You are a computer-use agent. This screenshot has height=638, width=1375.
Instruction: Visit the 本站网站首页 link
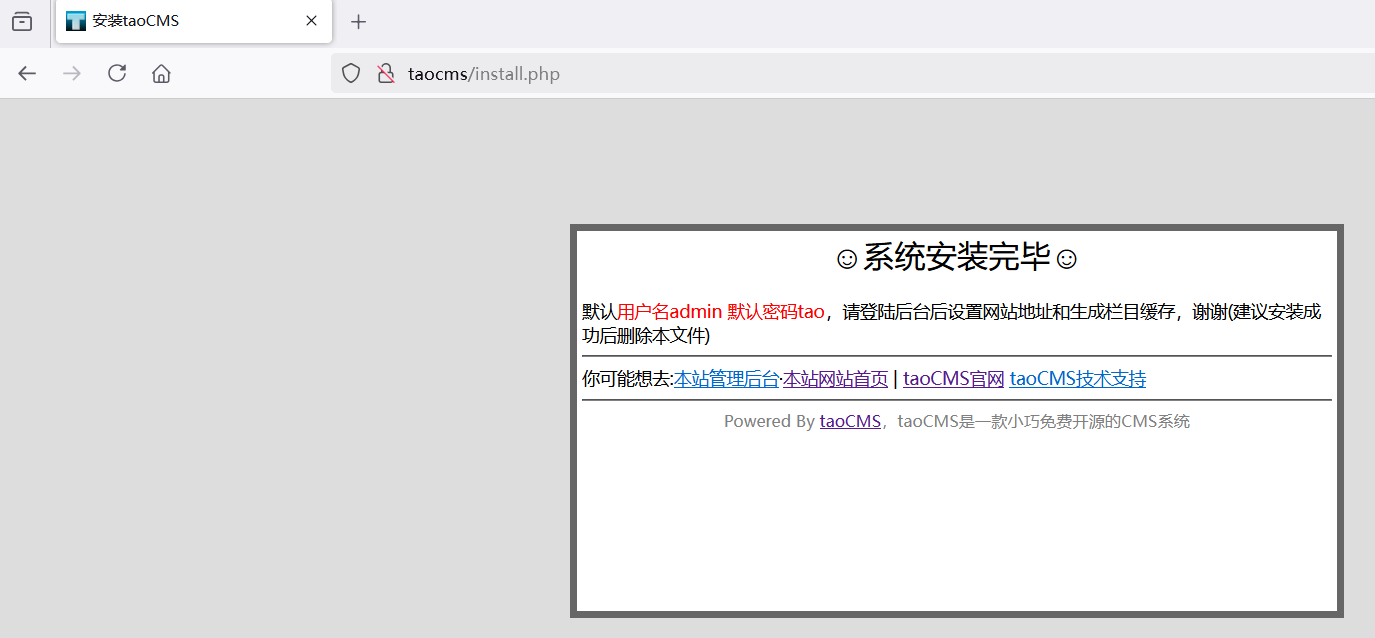(x=835, y=379)
